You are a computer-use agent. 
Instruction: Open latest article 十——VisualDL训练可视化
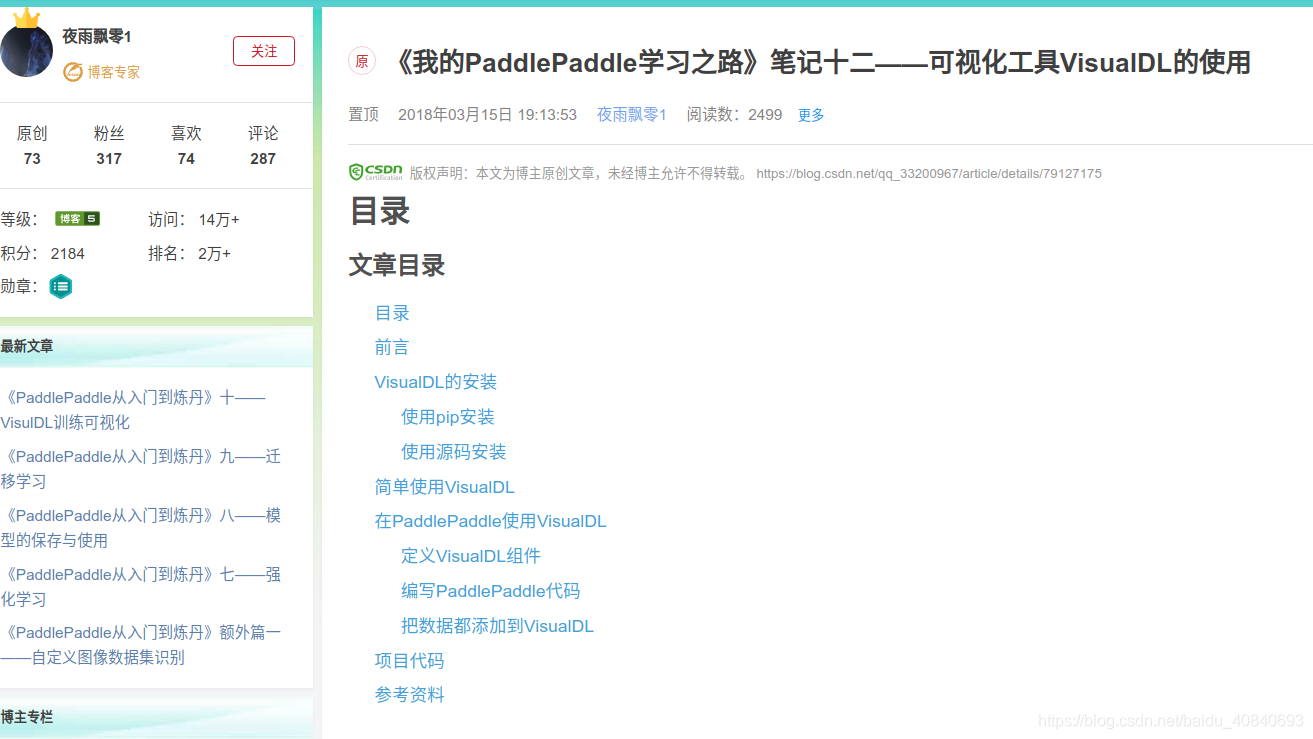tap(133, 410)
